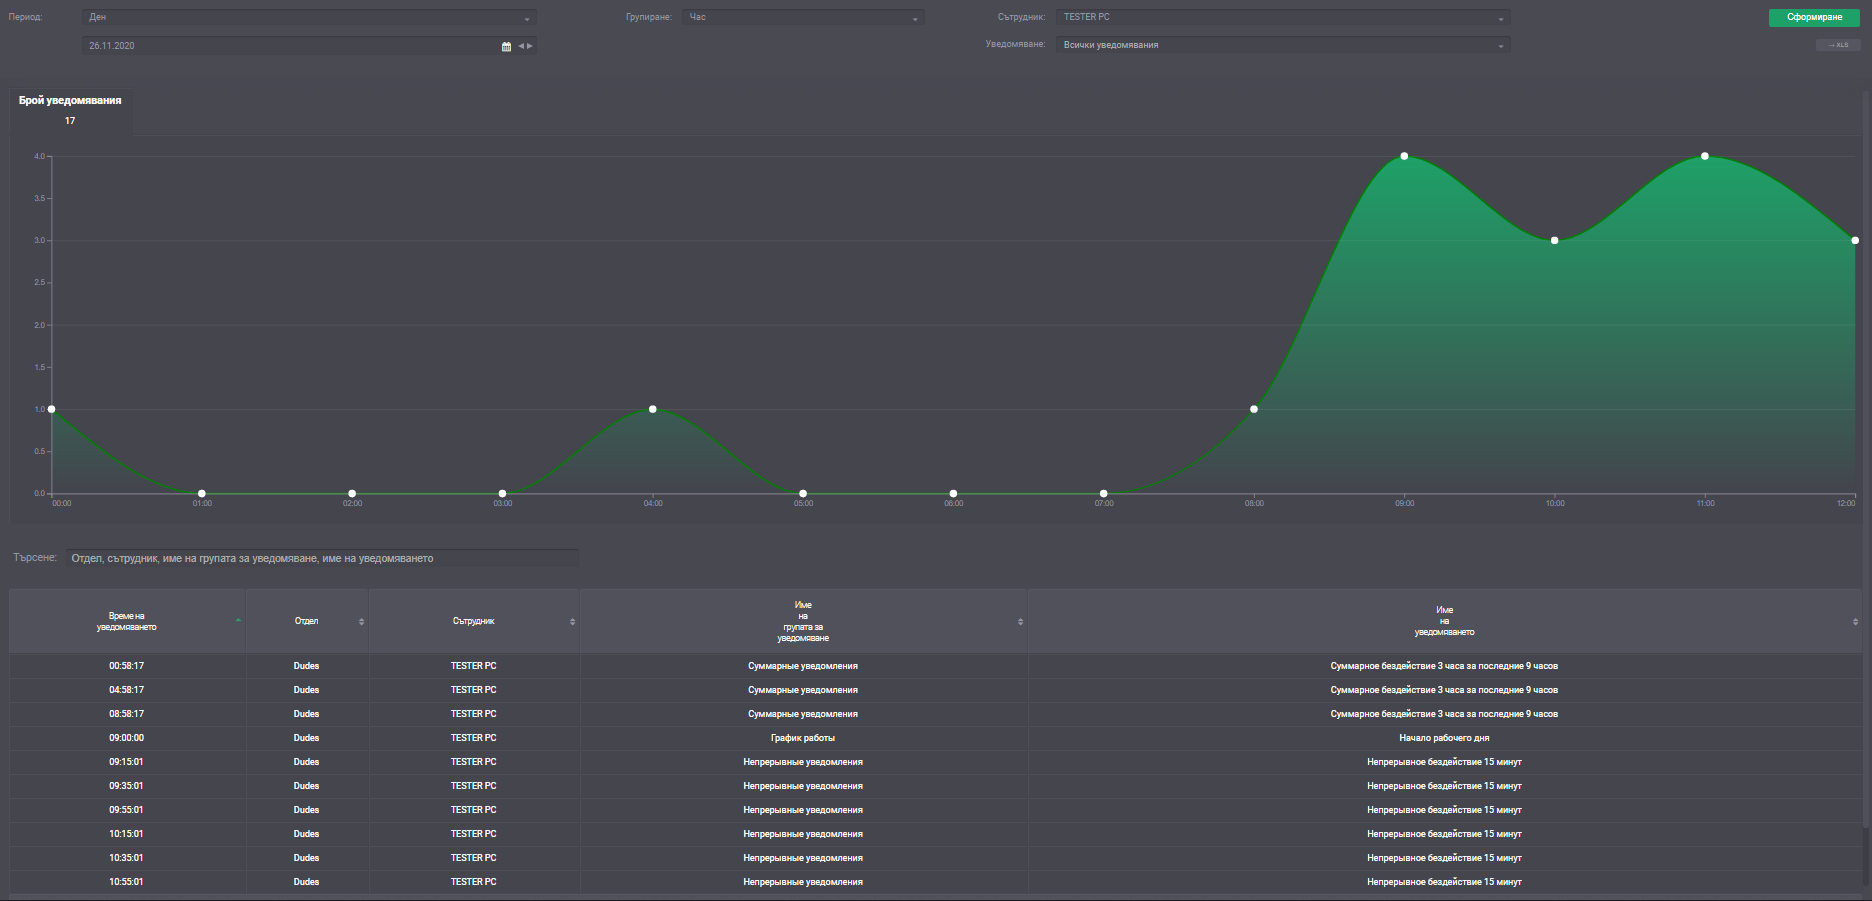The image size is (1872, 901).
Task: Click the 09:00:00 time cell
Action: 127,738
